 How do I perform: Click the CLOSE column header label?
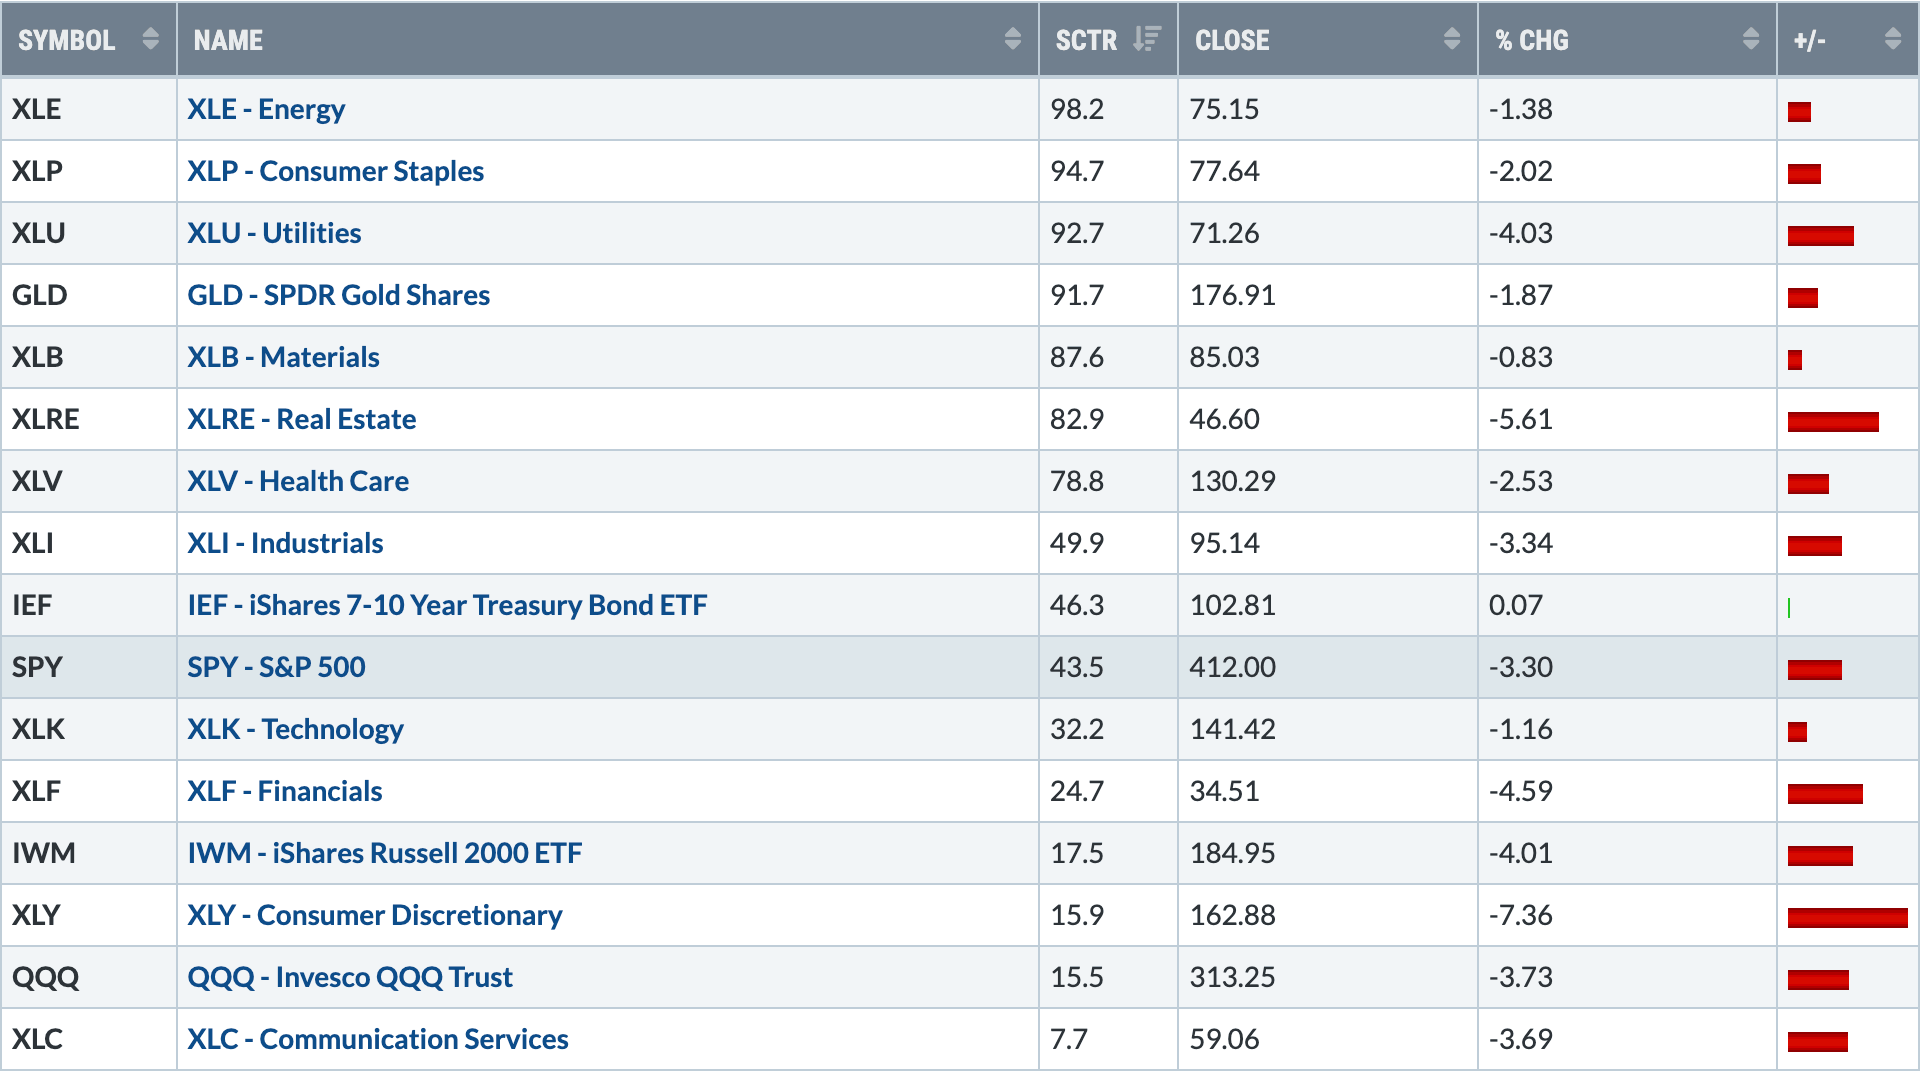point(1232,40)
